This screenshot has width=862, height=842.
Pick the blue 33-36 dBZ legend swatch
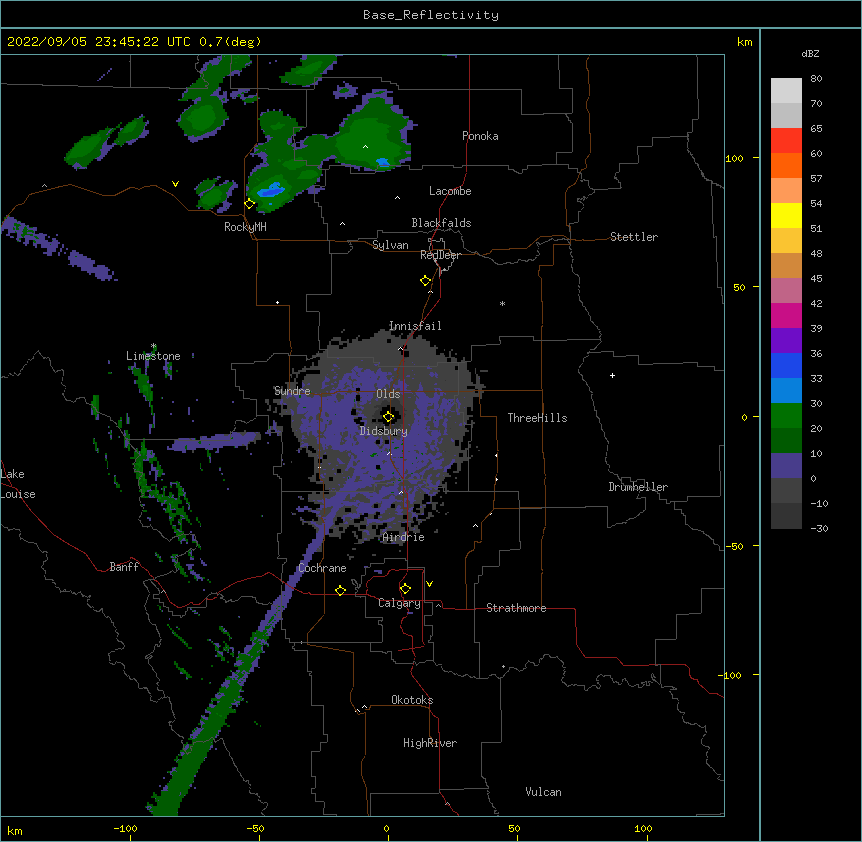786,365
